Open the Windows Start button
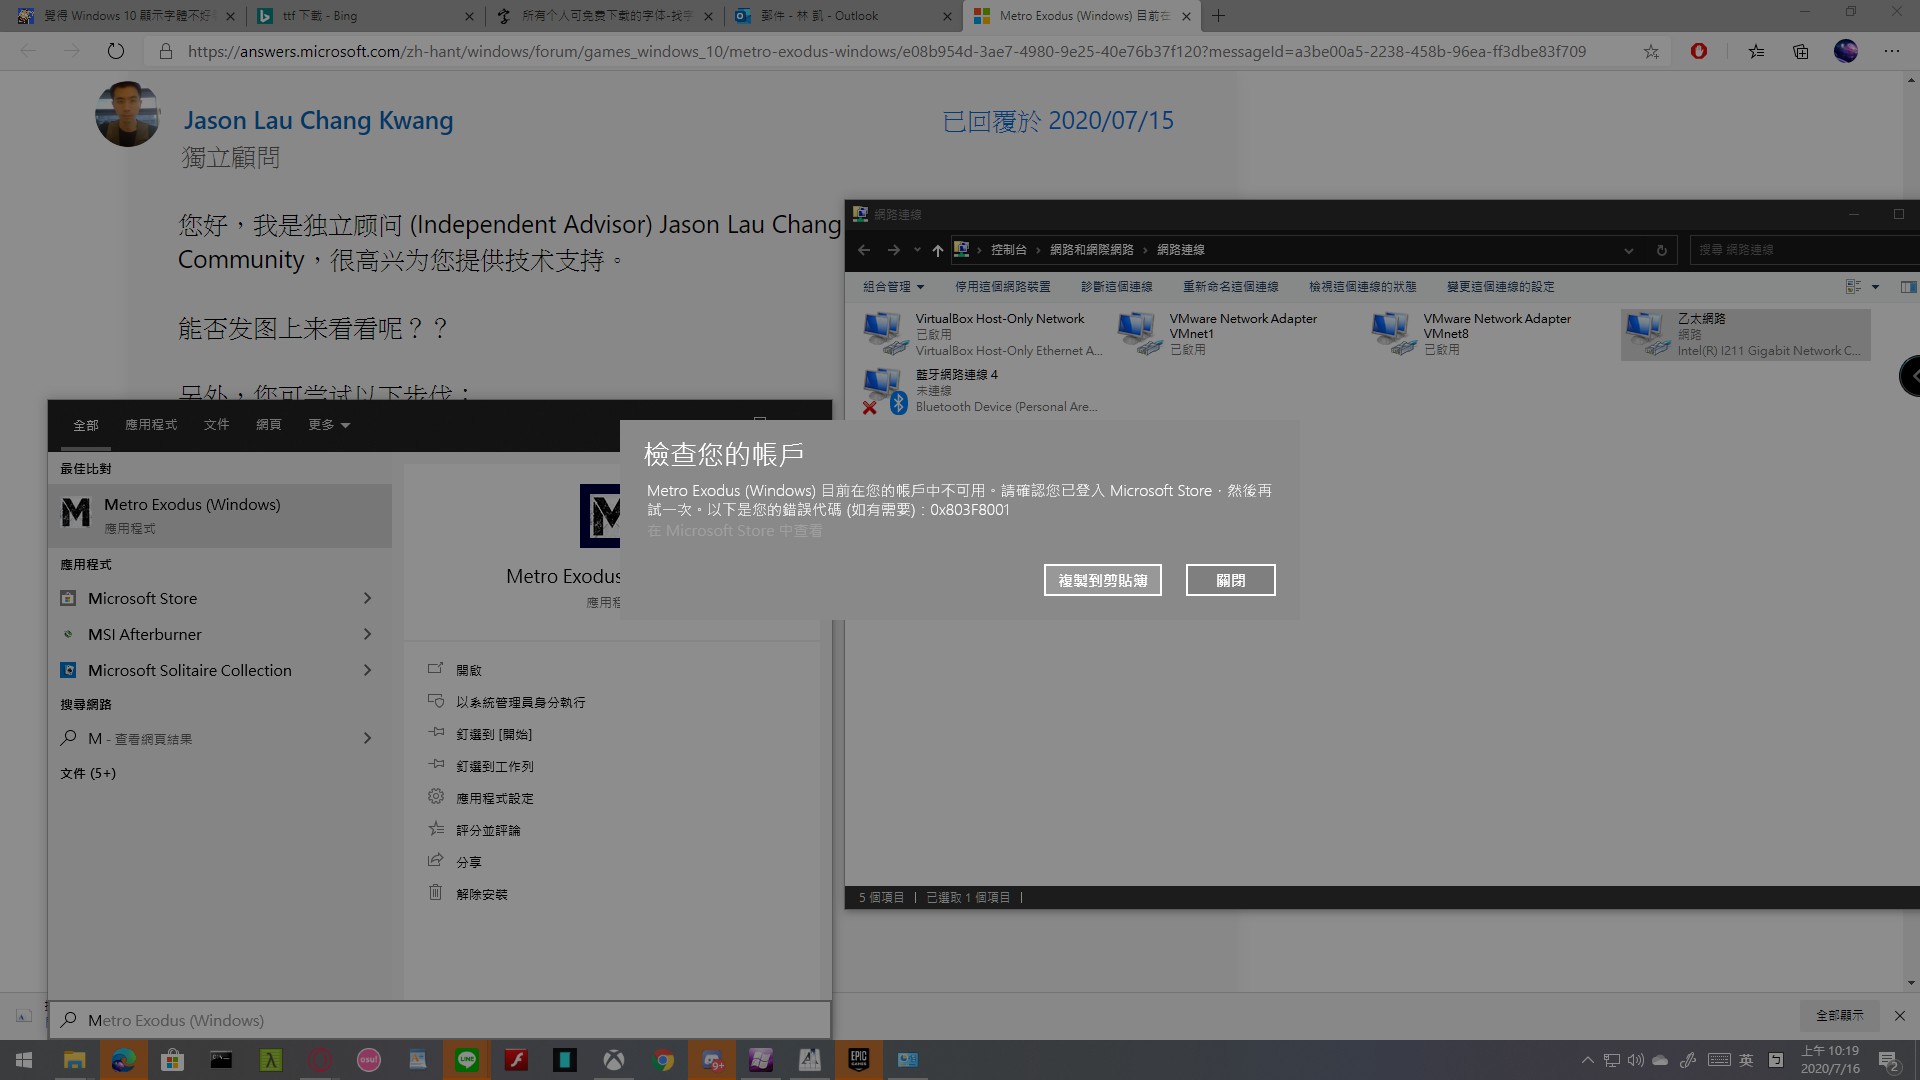 click(x=24, y=1060)
